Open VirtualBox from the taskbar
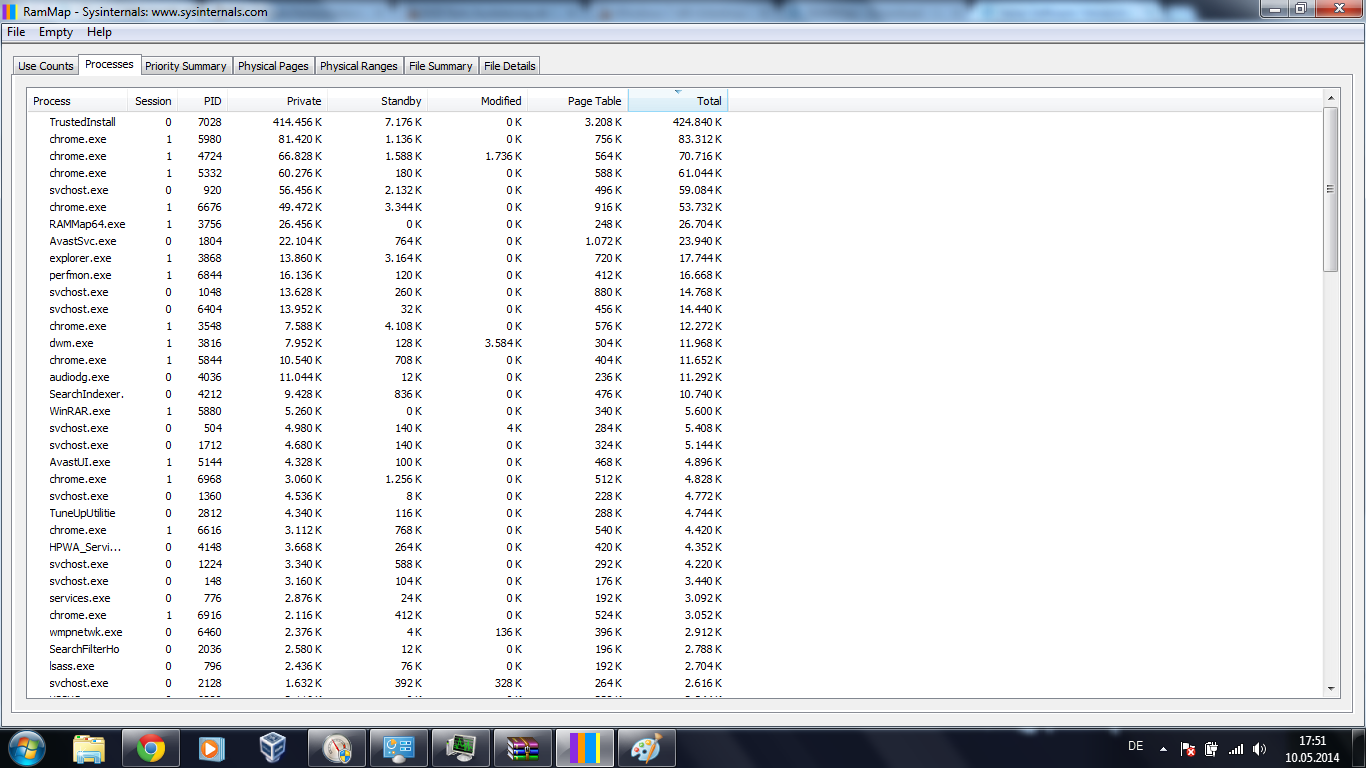This screenshot has height=768, width=1366. (x=273, y=748)
